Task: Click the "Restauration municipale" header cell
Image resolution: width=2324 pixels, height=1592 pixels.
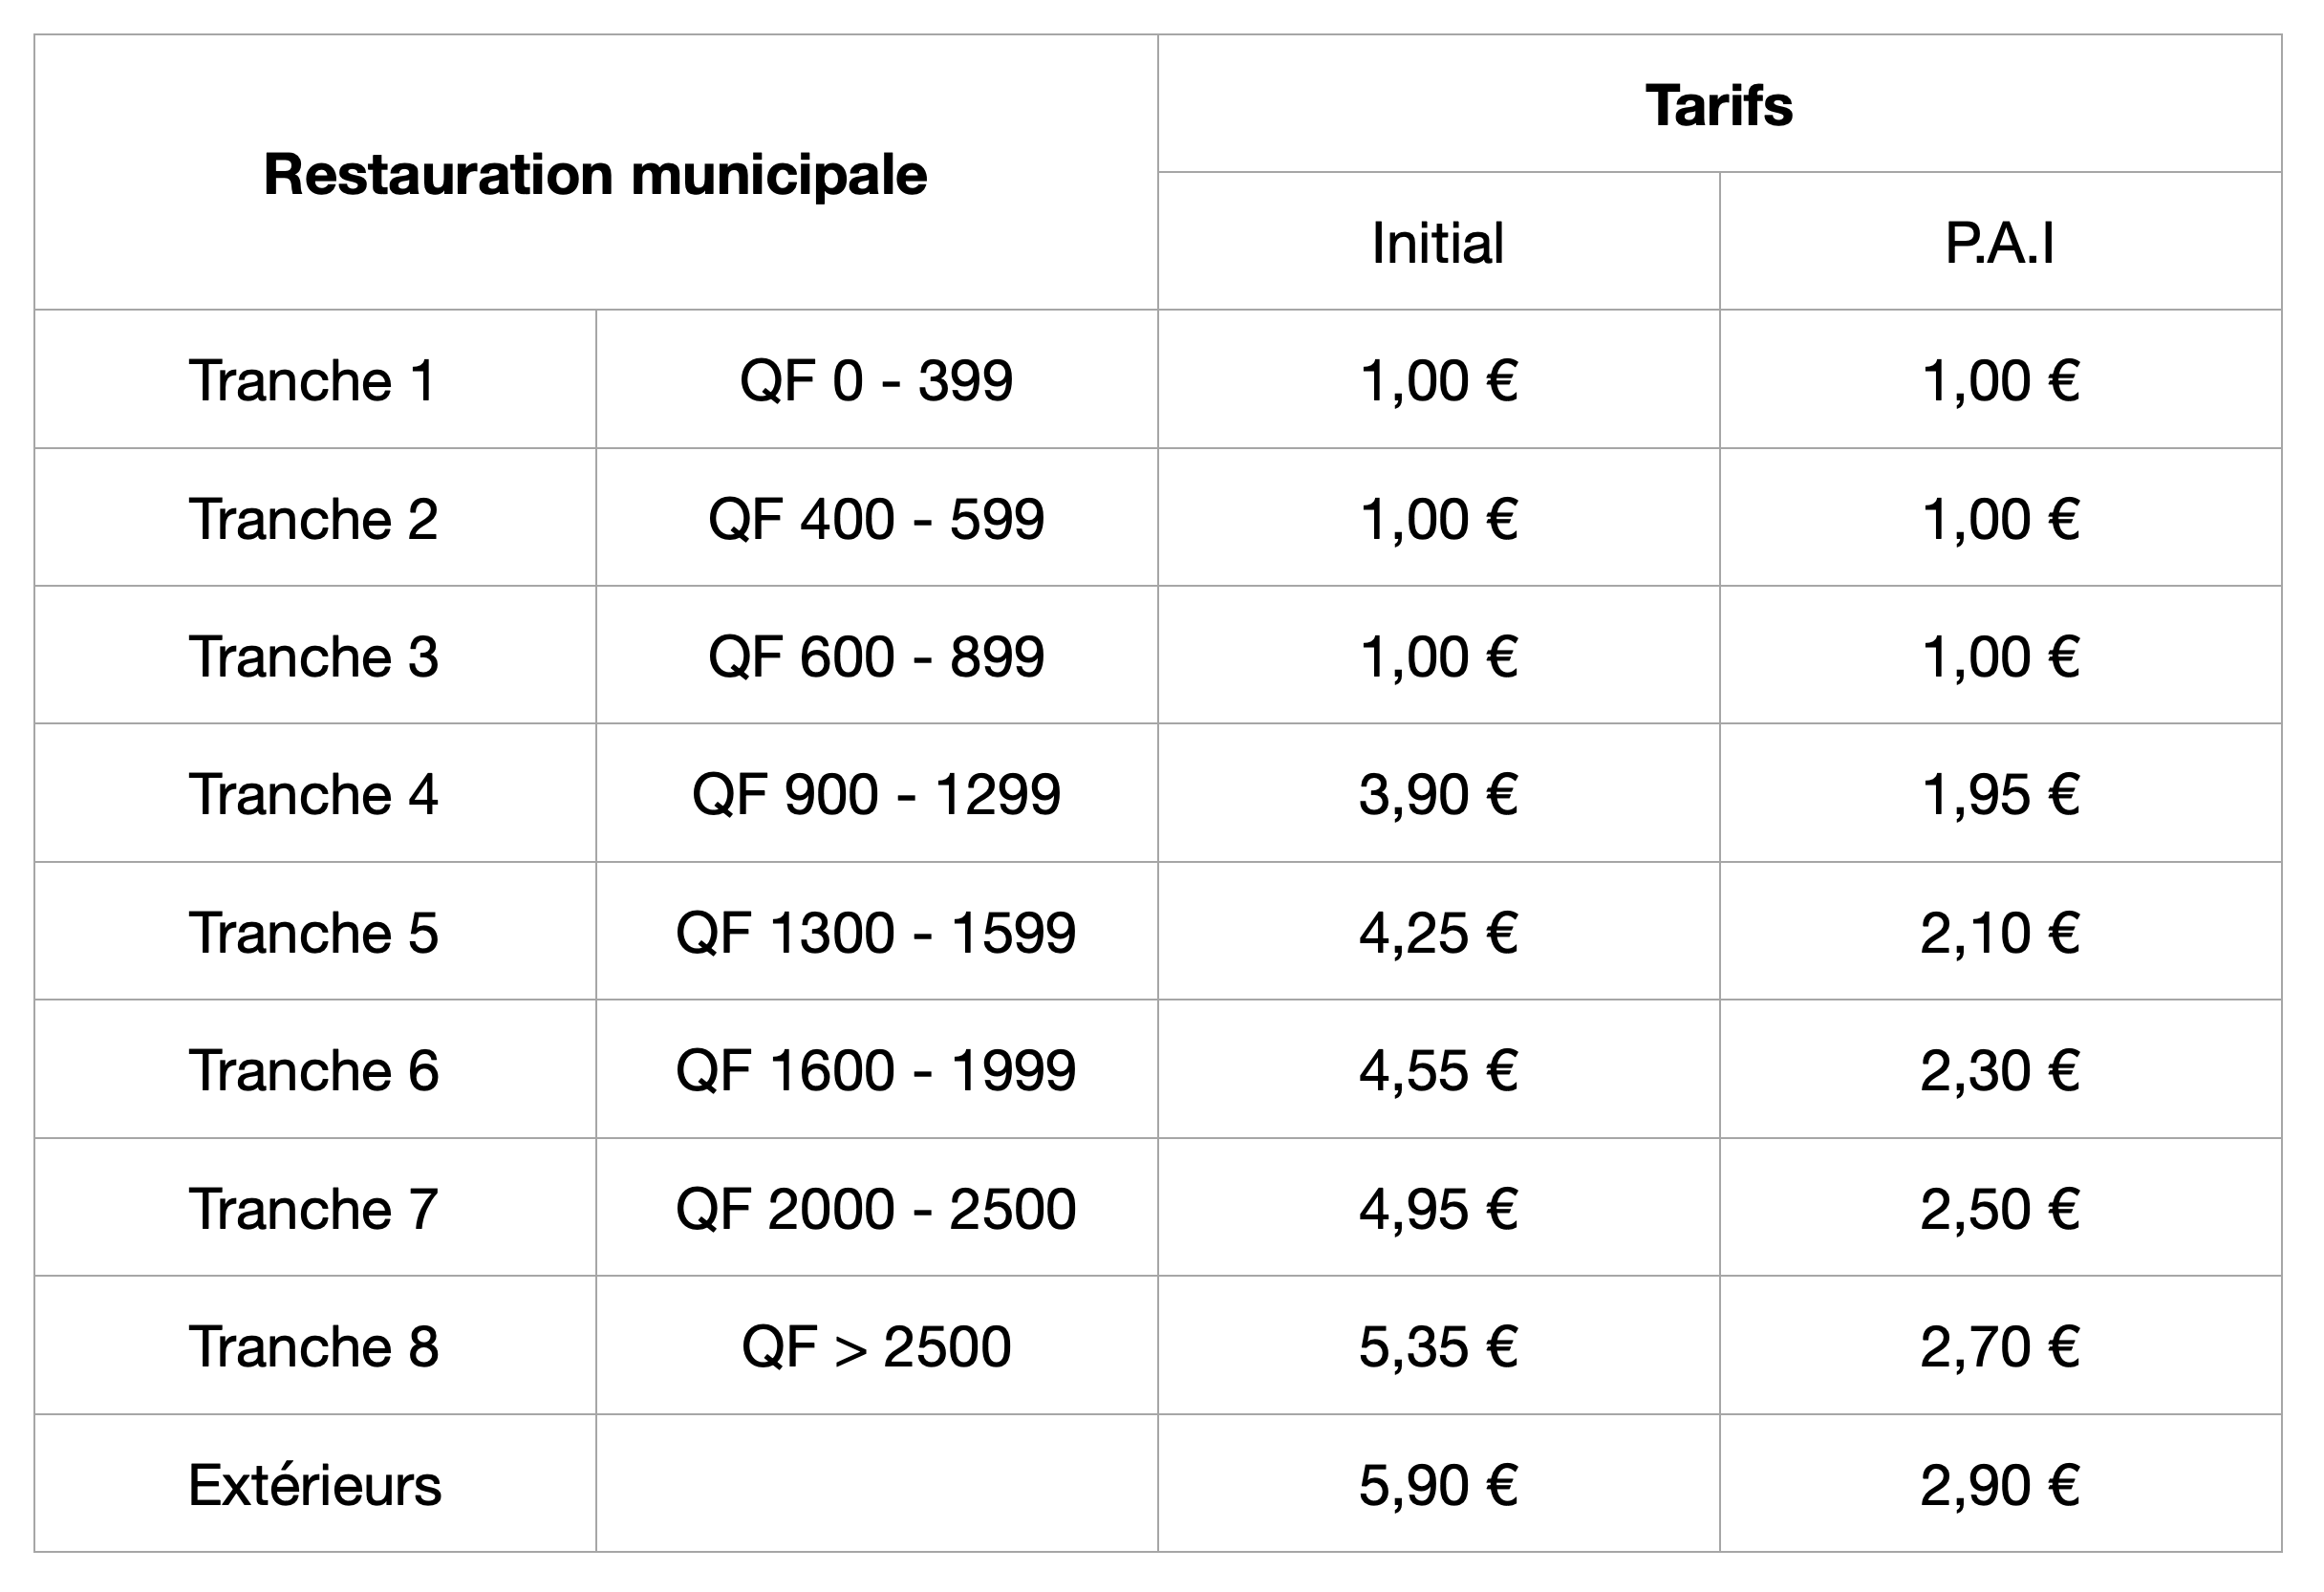Action: [595, 175]
